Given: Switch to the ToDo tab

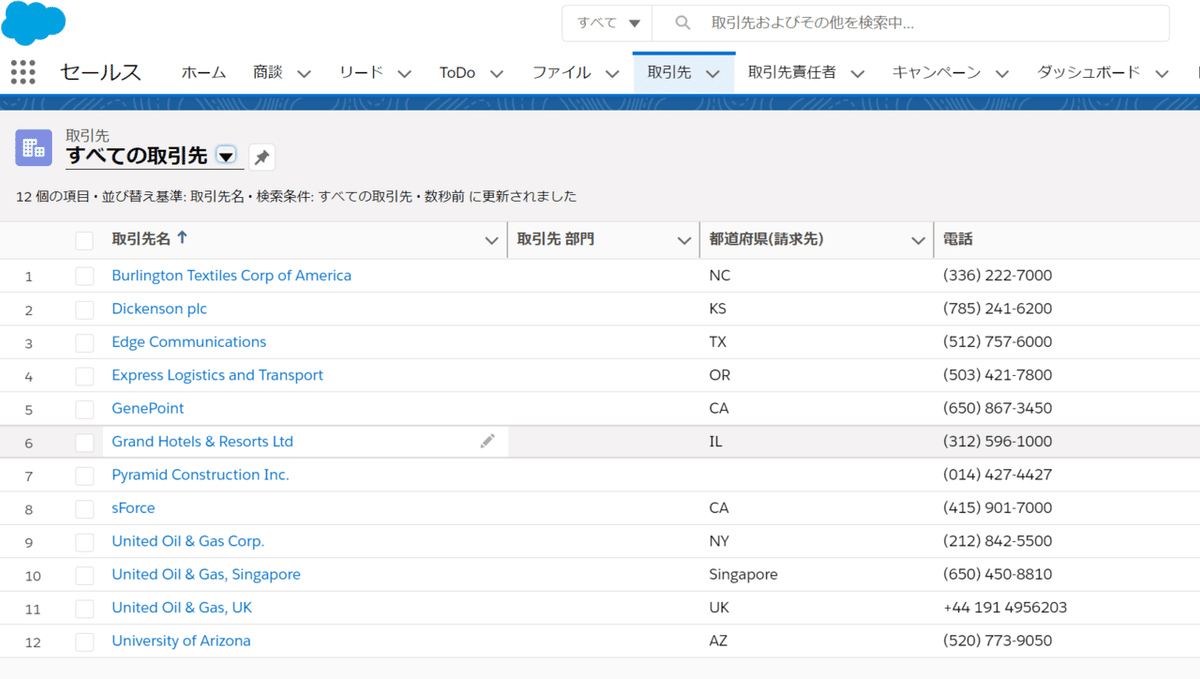Looking at the screenshot, I should (x=457, y=72).
